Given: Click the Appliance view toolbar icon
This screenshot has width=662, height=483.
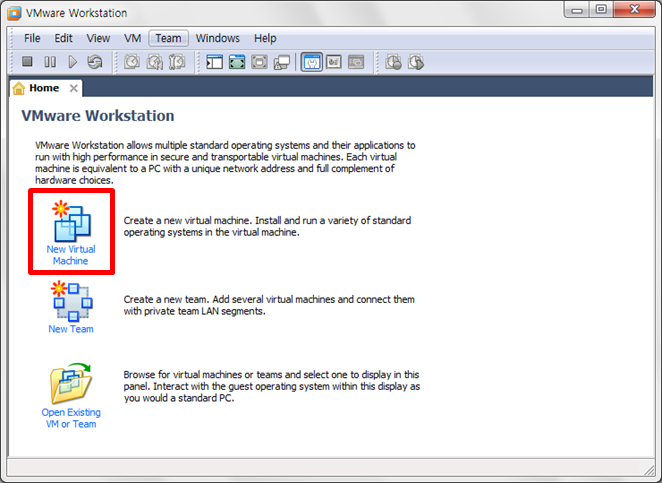Looking at the screenshot, I should [x=334, y=62].
